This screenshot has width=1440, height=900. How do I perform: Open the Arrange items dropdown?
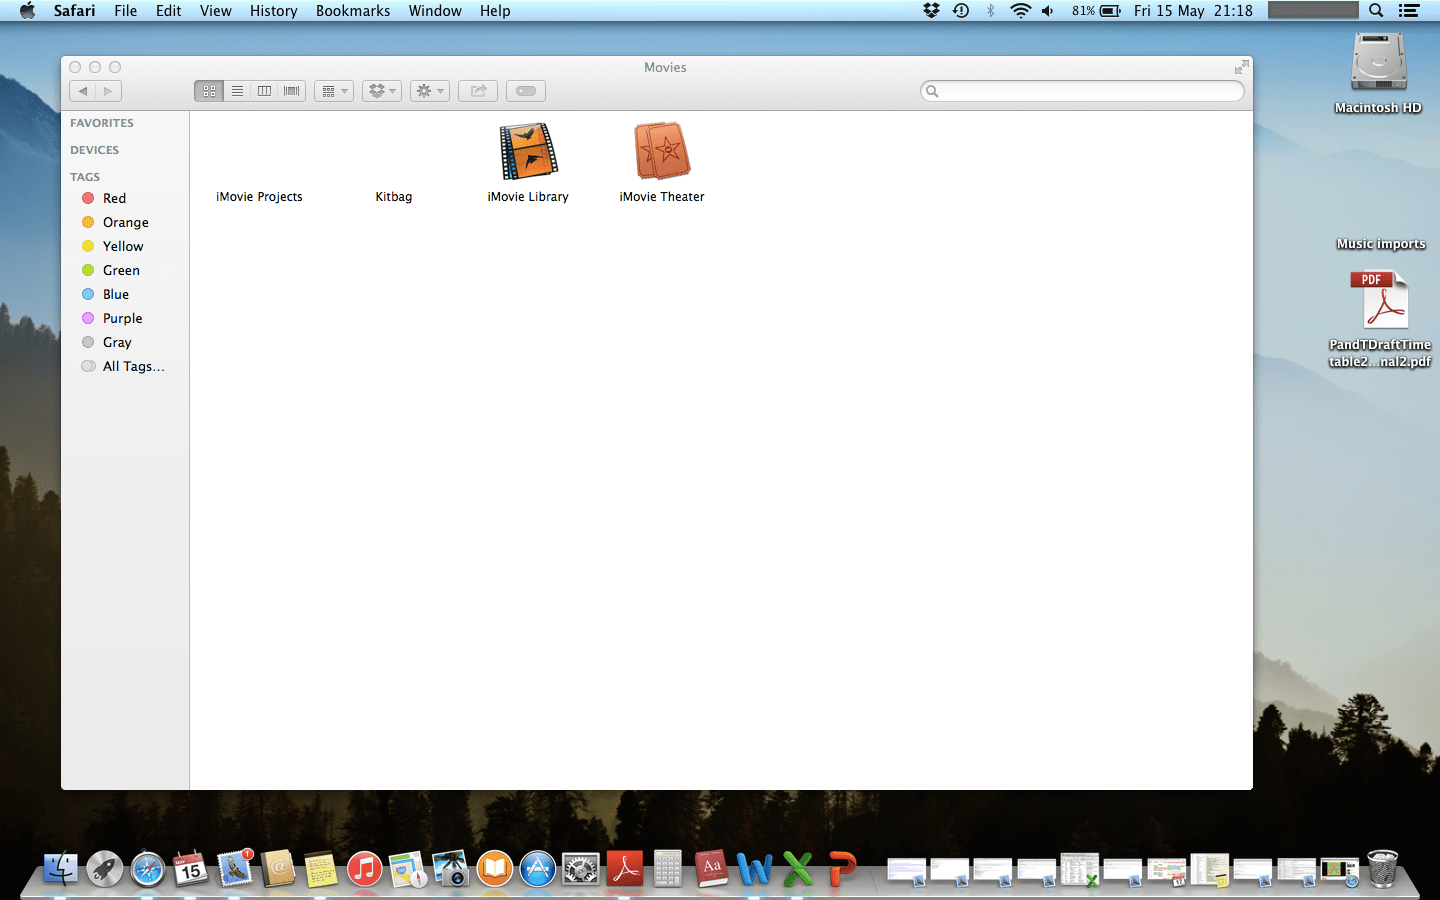pos(334,90)
